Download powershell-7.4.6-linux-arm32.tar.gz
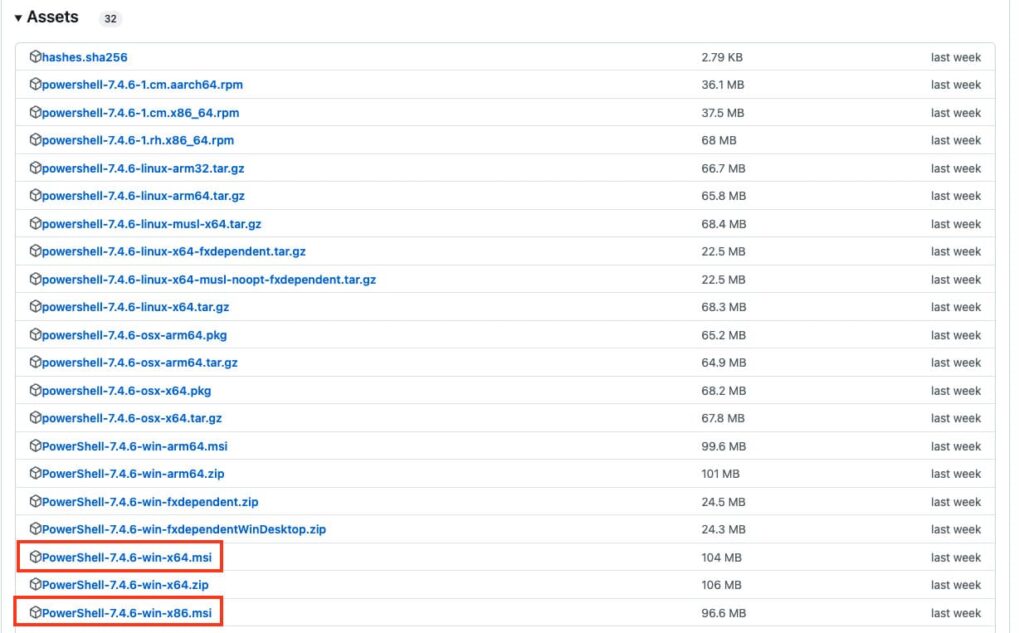 click(x=143, y=169)
